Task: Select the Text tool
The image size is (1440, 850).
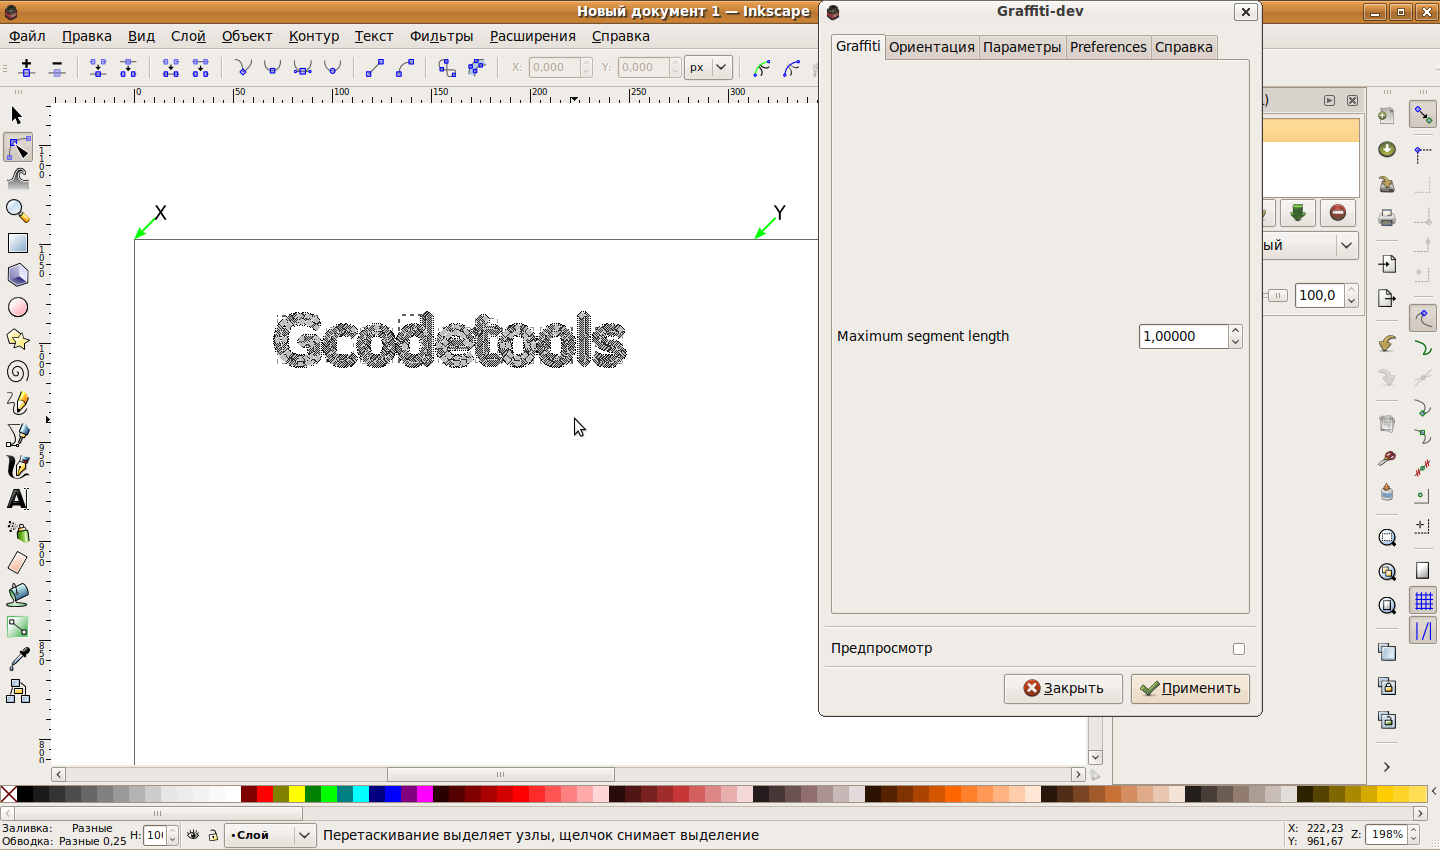Action: (17, 499)
